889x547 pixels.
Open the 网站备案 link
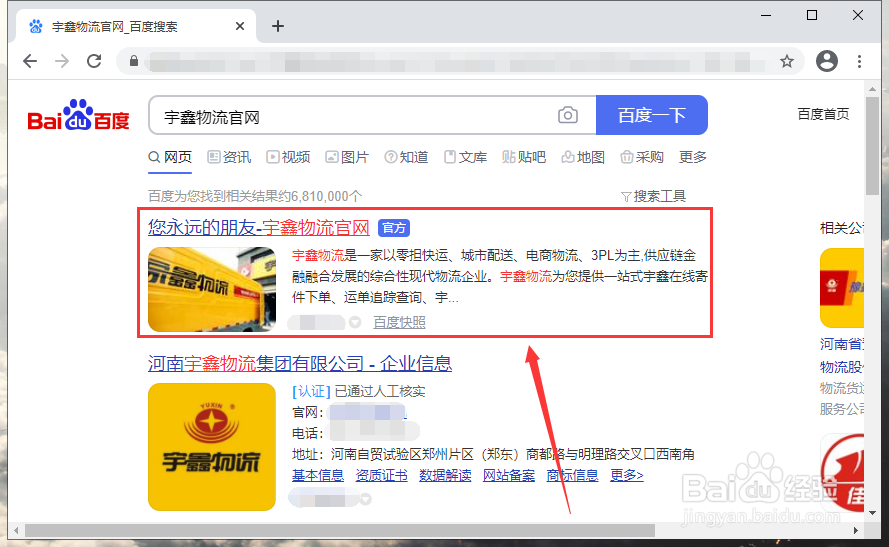click(x=509, y=475)
